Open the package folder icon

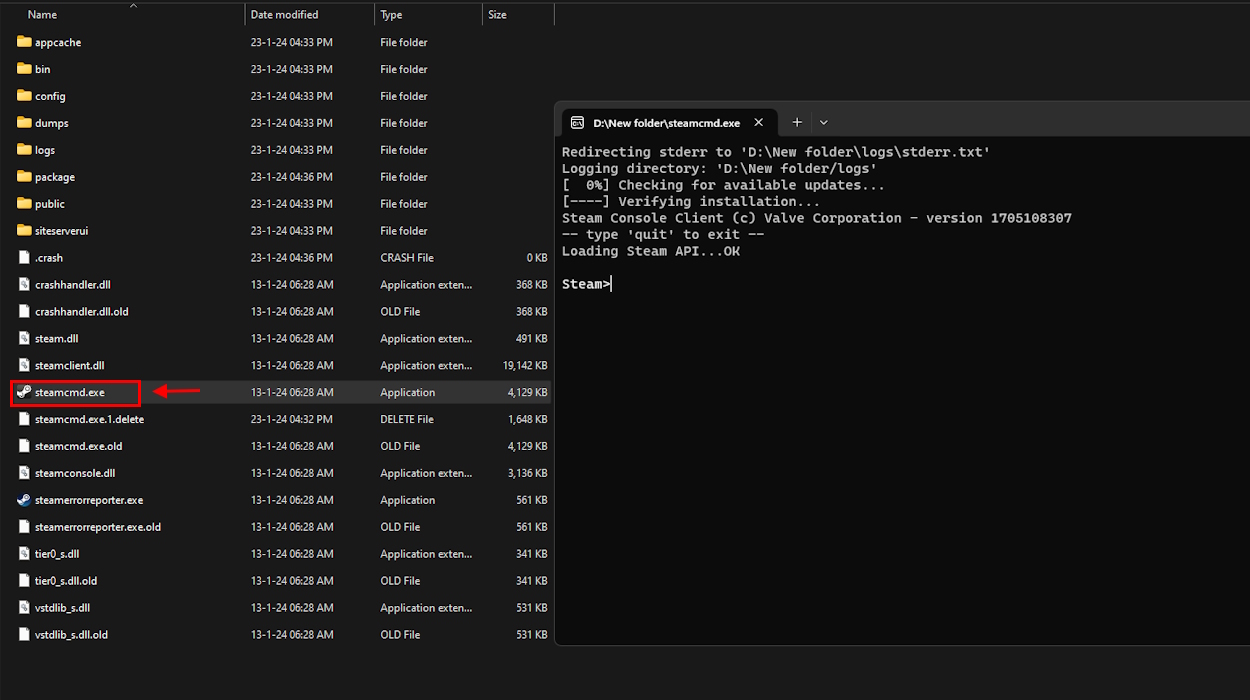24,176
